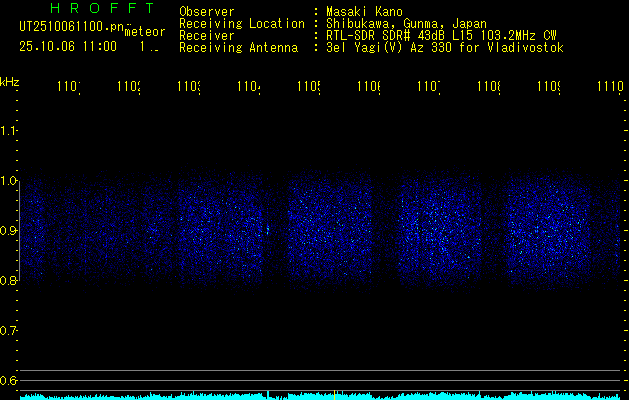This screenshot has width=629, height=400.
Task: Click the 1109 time axis label
Action: (549, 86)
